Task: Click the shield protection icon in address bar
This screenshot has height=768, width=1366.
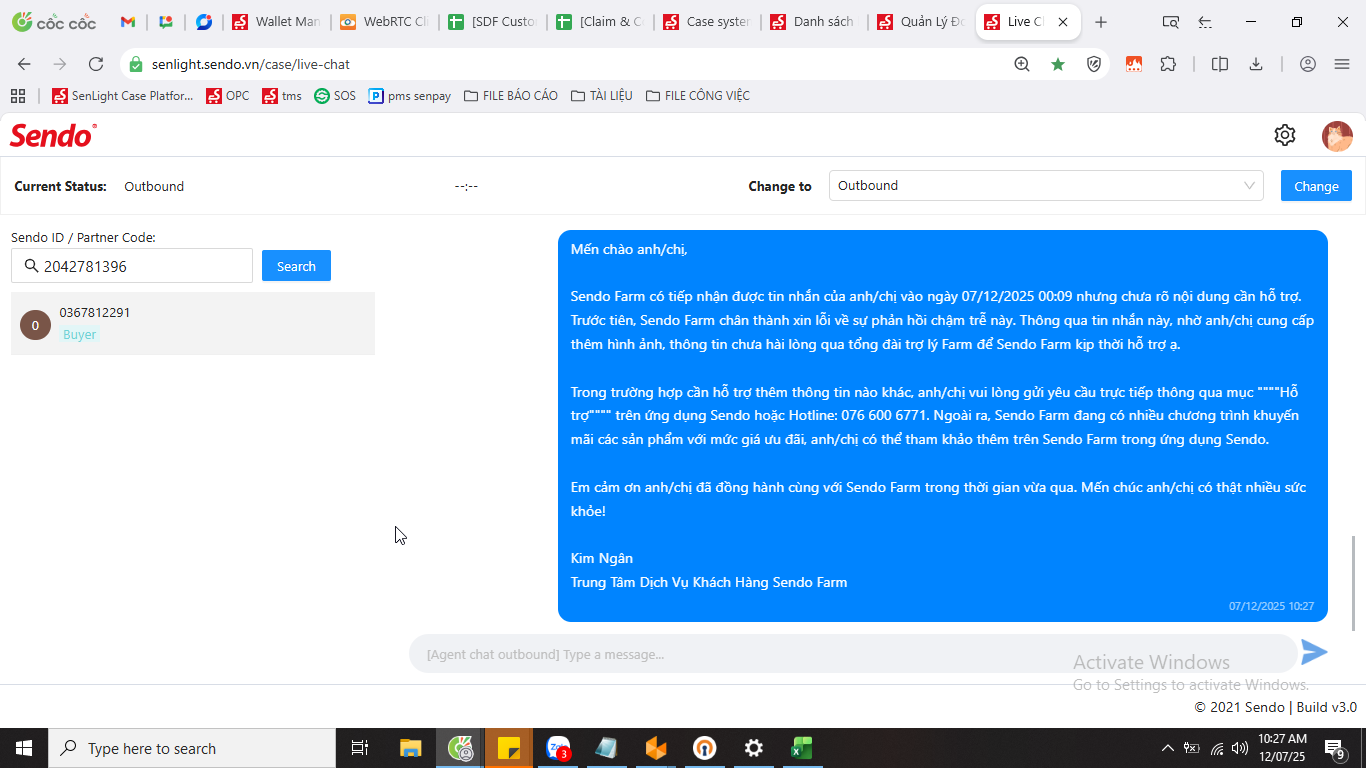Action: click(x=1094, y=64)
